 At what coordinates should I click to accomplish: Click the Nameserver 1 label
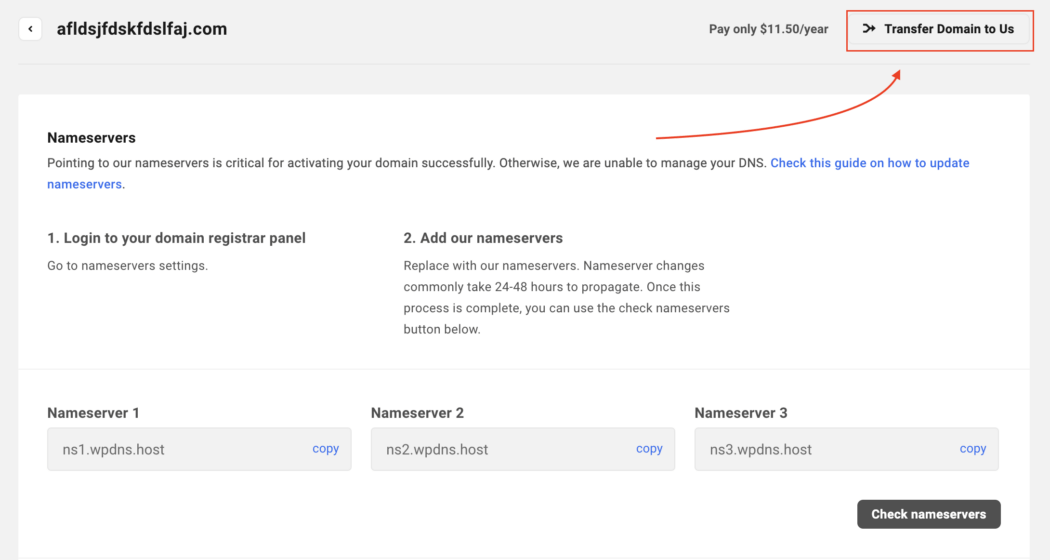(x=93, y=413)
